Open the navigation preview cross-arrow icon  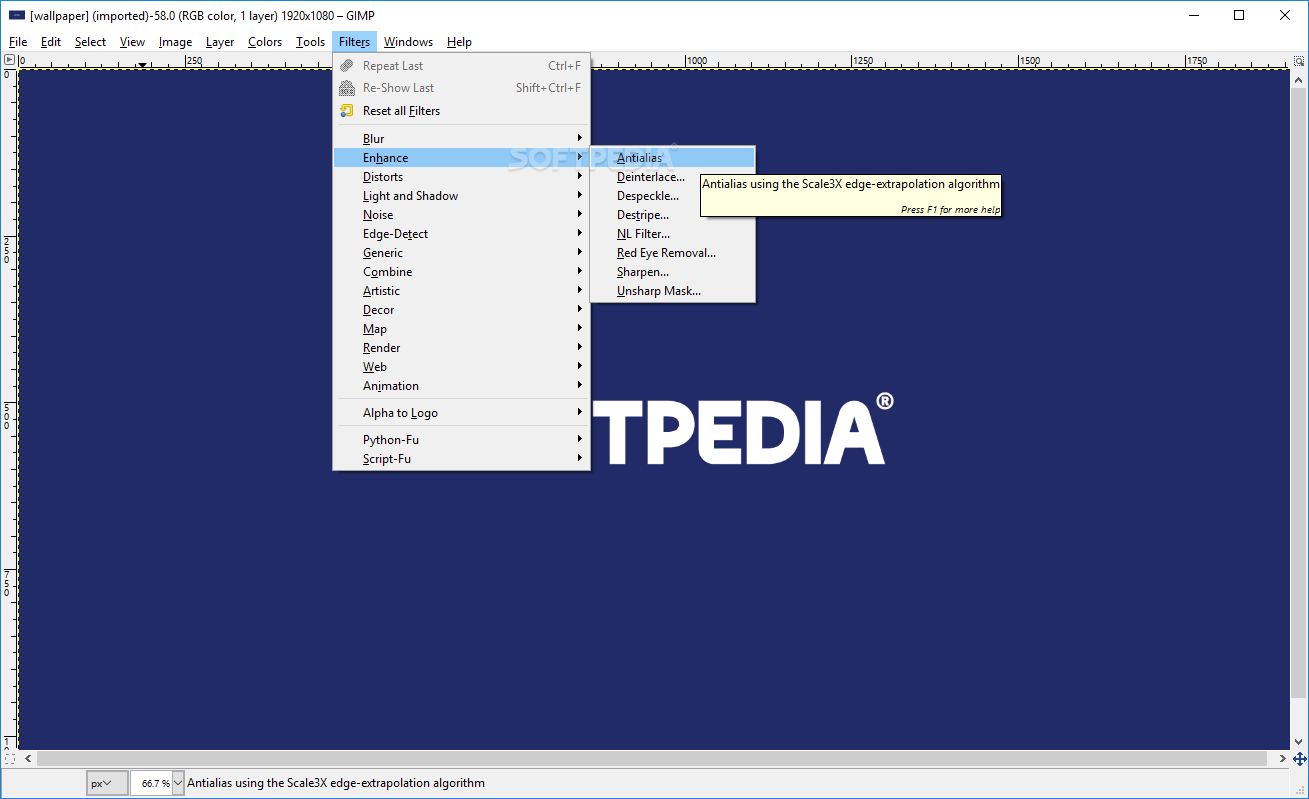click(1299, 758)
